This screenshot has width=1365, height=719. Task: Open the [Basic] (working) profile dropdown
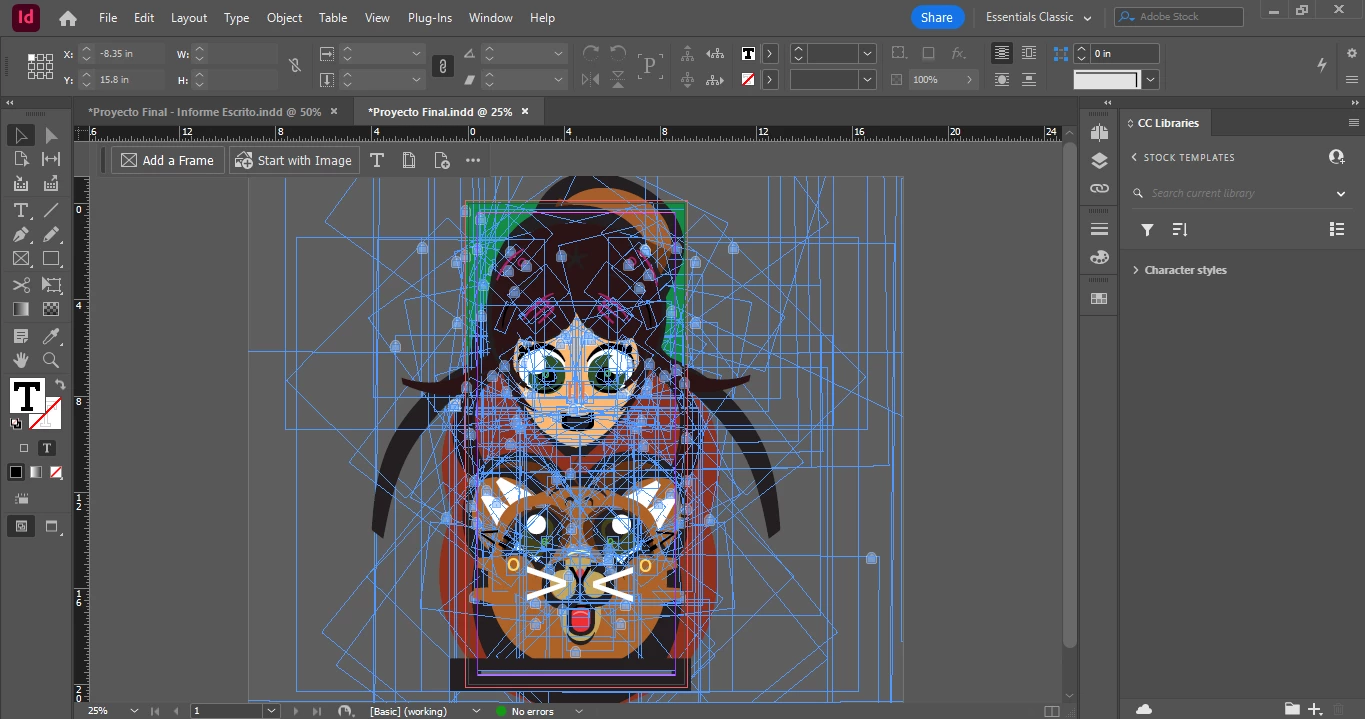[x=478, y=711]
